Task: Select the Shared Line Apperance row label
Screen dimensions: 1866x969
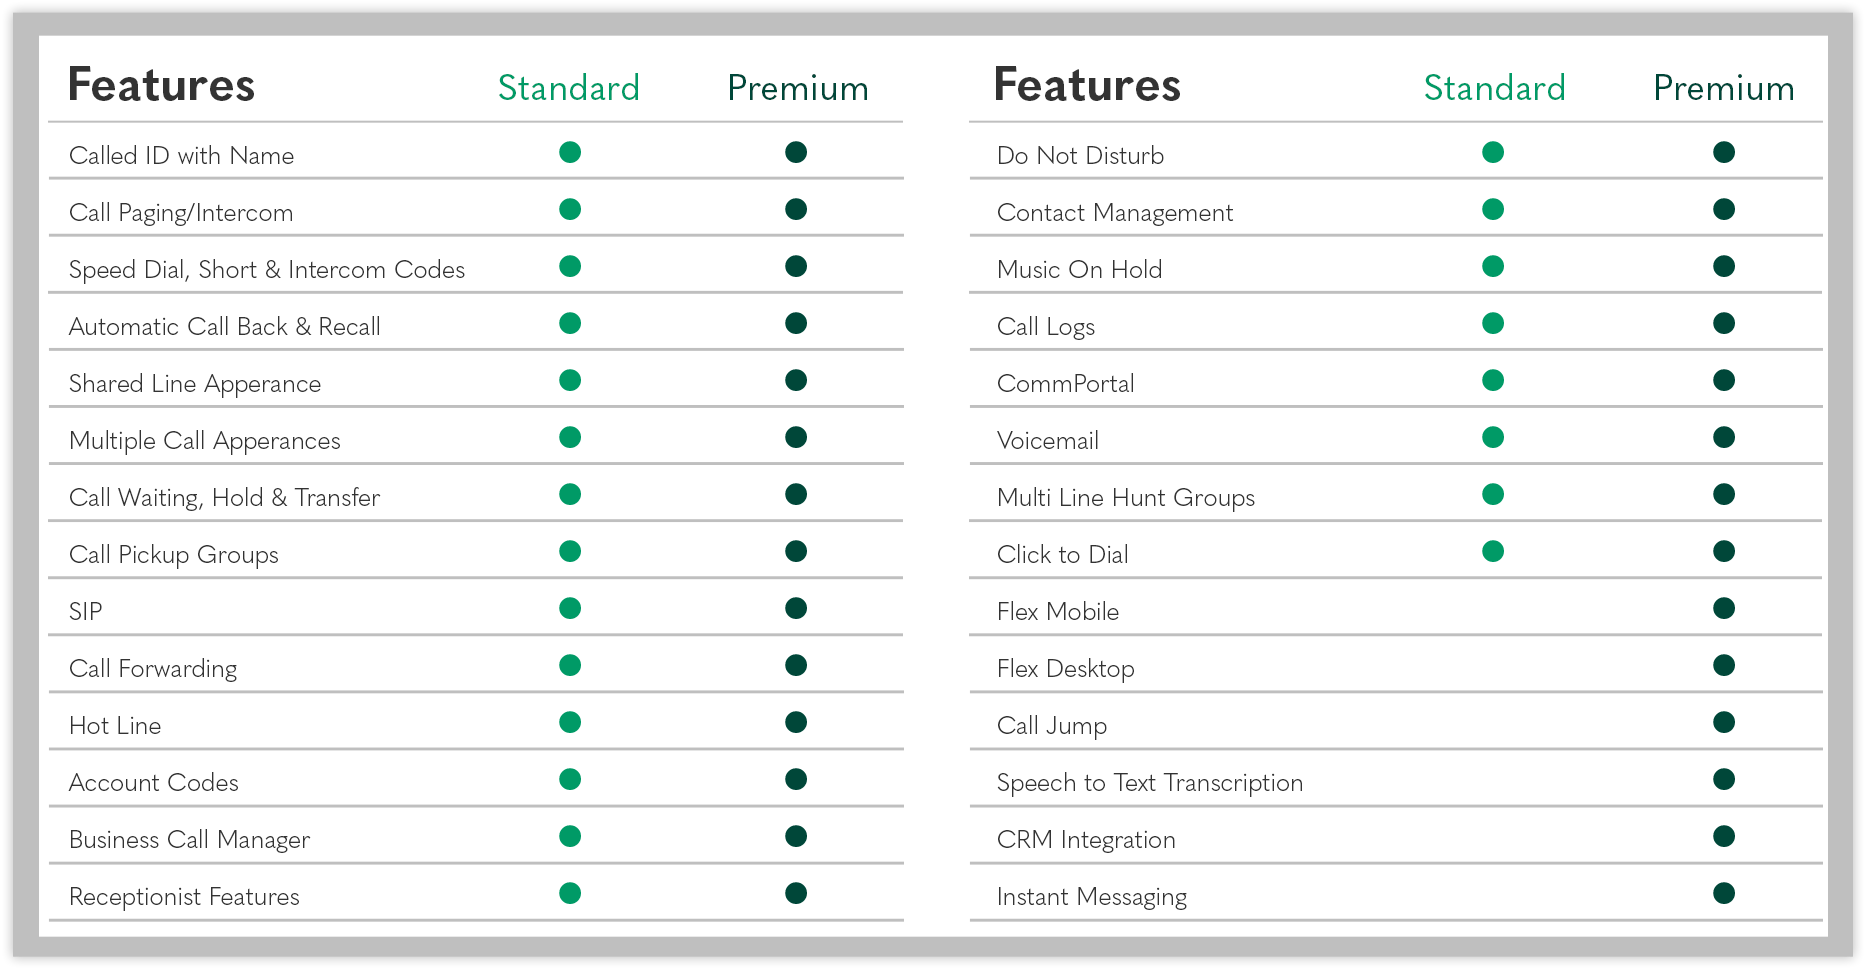Action: click(195, 384)
